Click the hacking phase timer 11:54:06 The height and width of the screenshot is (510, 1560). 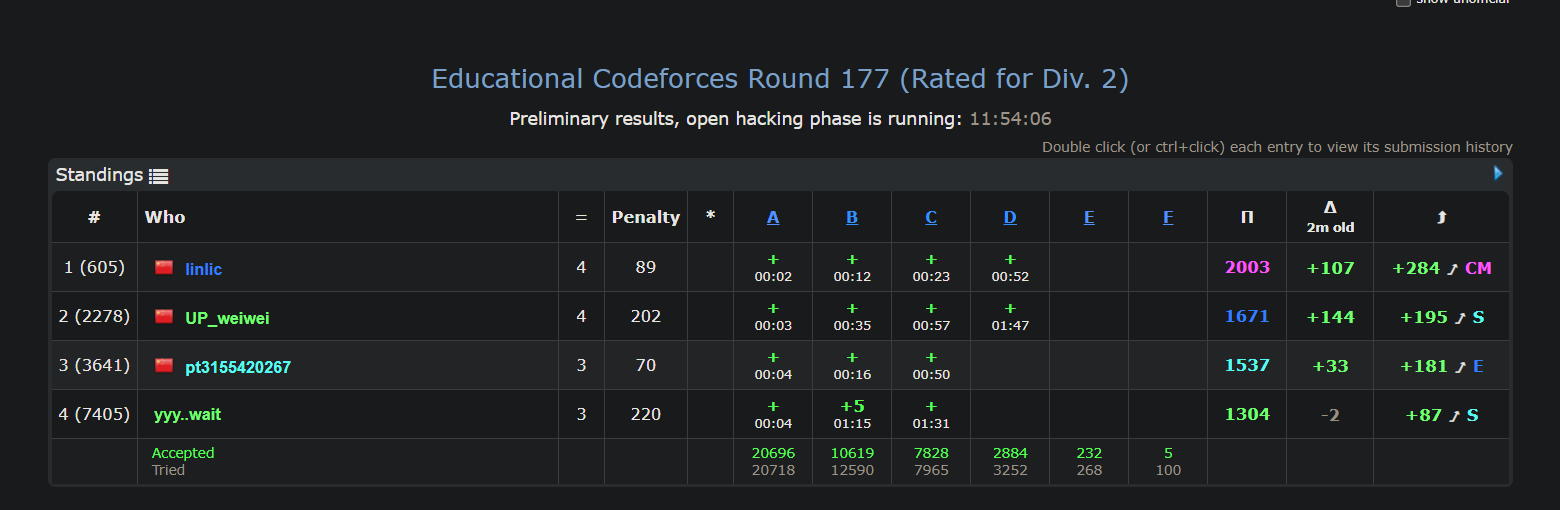[1010, 119]
